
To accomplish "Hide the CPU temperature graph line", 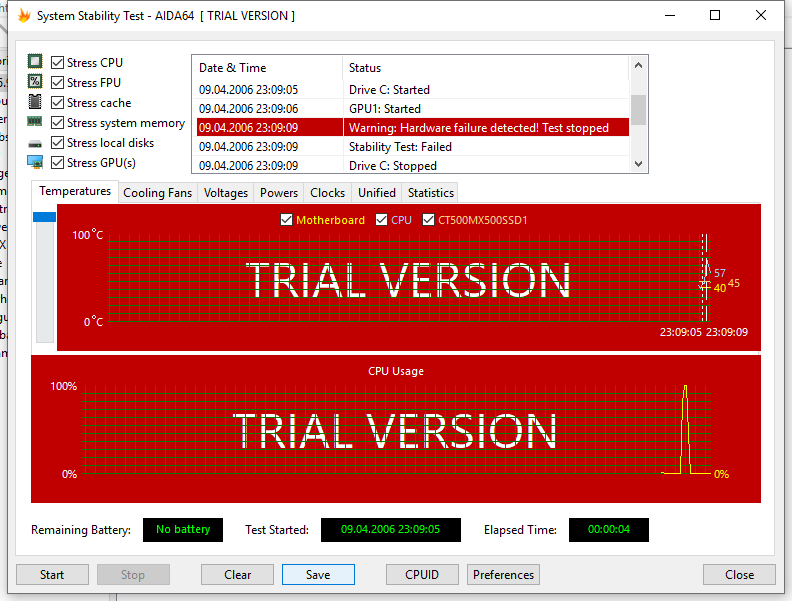I will tap(381, 220).
